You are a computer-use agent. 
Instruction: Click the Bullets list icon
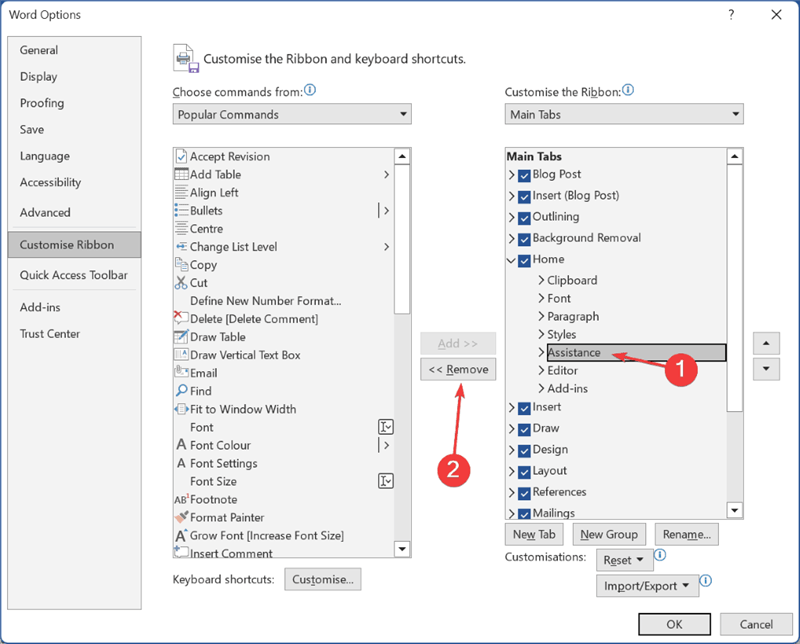181,210
